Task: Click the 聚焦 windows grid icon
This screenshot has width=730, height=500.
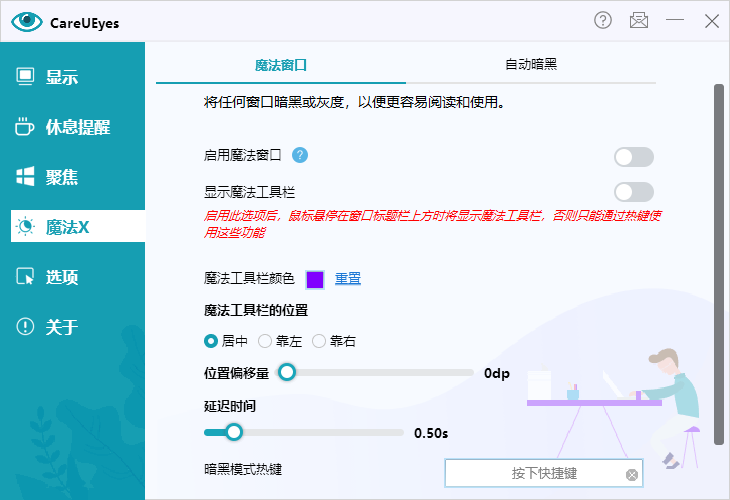Action: (26, 177)
